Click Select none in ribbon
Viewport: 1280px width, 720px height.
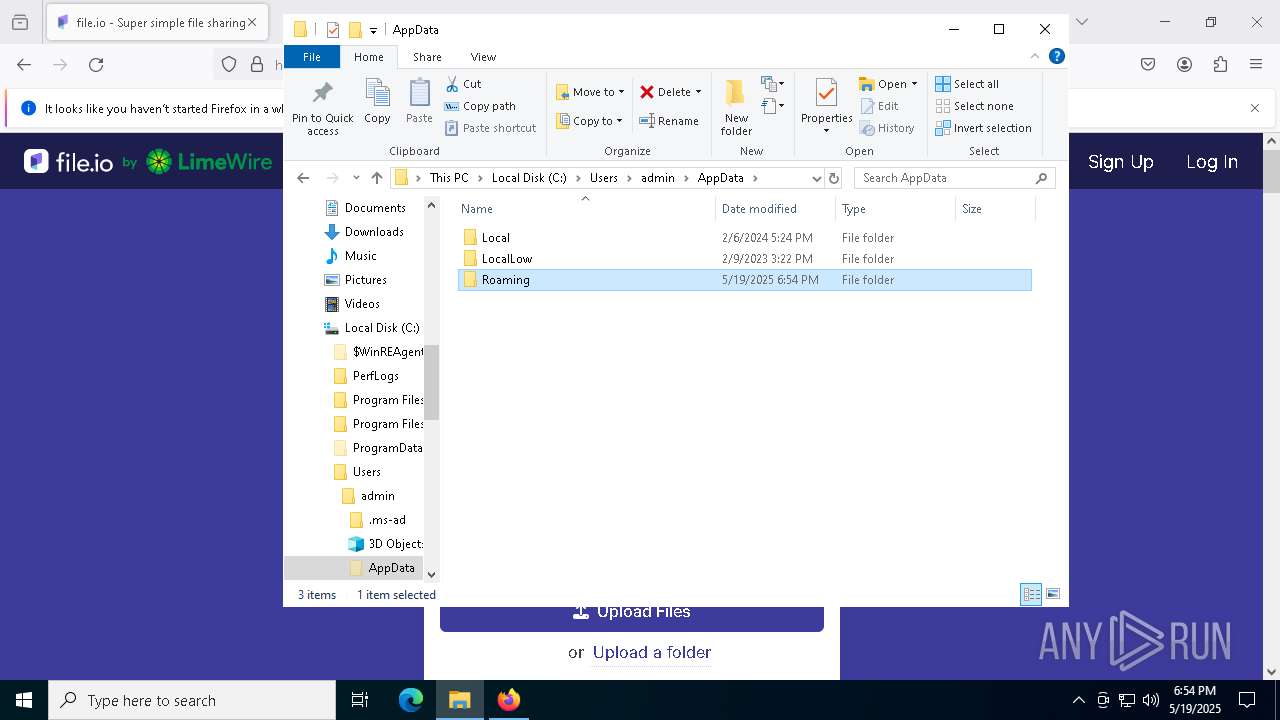974,106
